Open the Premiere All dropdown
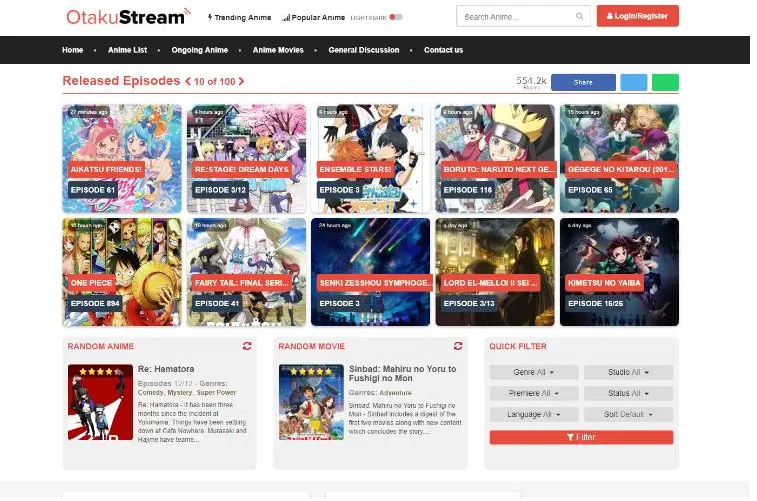Image resolution: width=757 pixels, height=501 pixels. [x=534, y=393]
